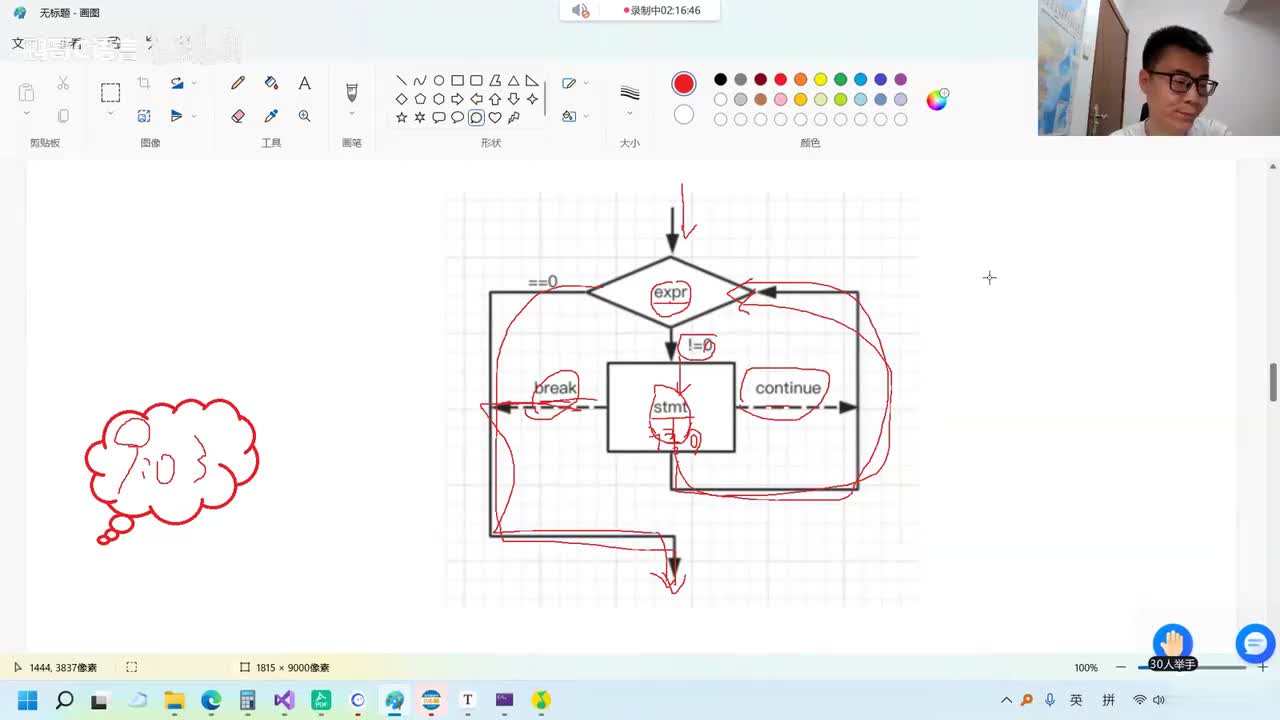This screenshot has width=1280, height=720.
Task: Activate the Text tool
Action: coord(304,83)
